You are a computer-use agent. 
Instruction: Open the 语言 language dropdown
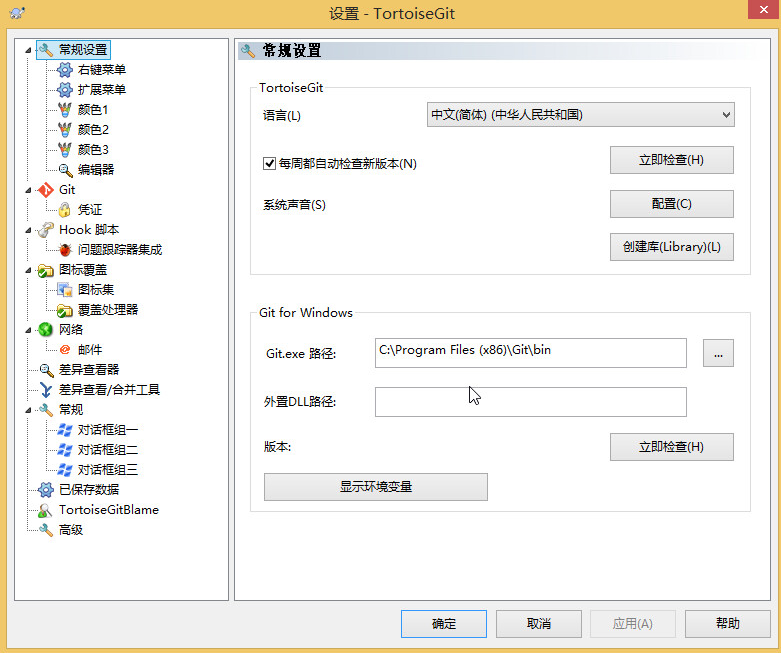580,115
